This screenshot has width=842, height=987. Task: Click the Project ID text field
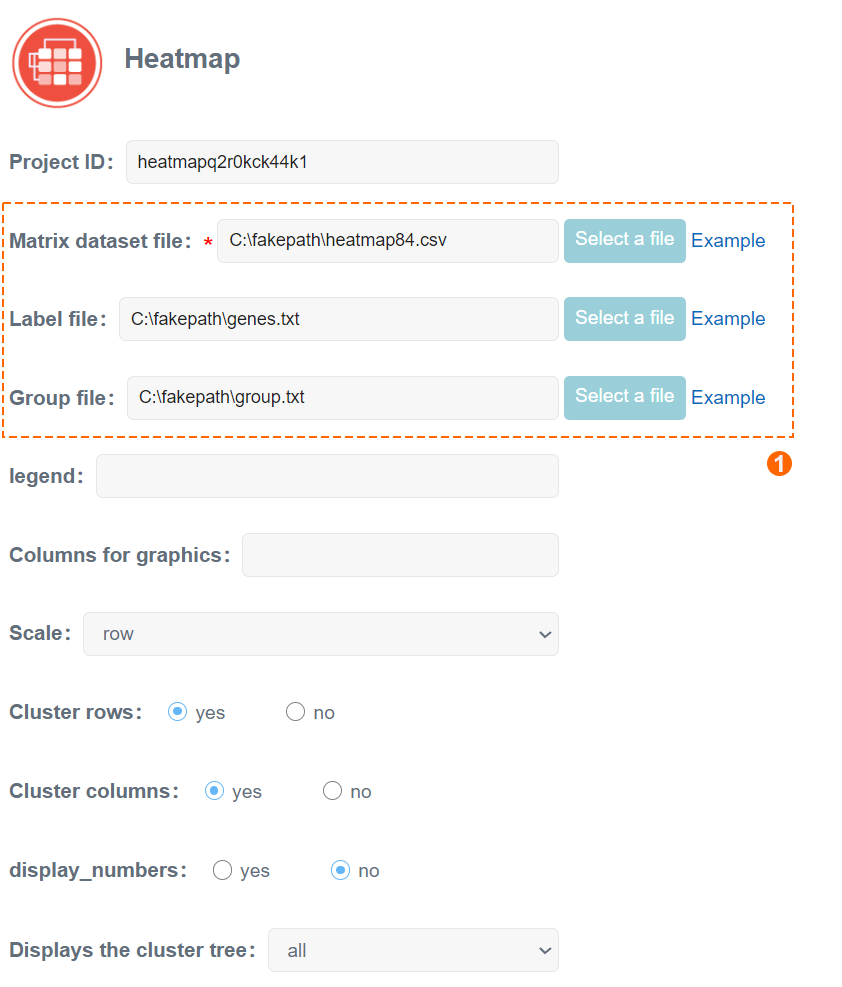(342, 162)
